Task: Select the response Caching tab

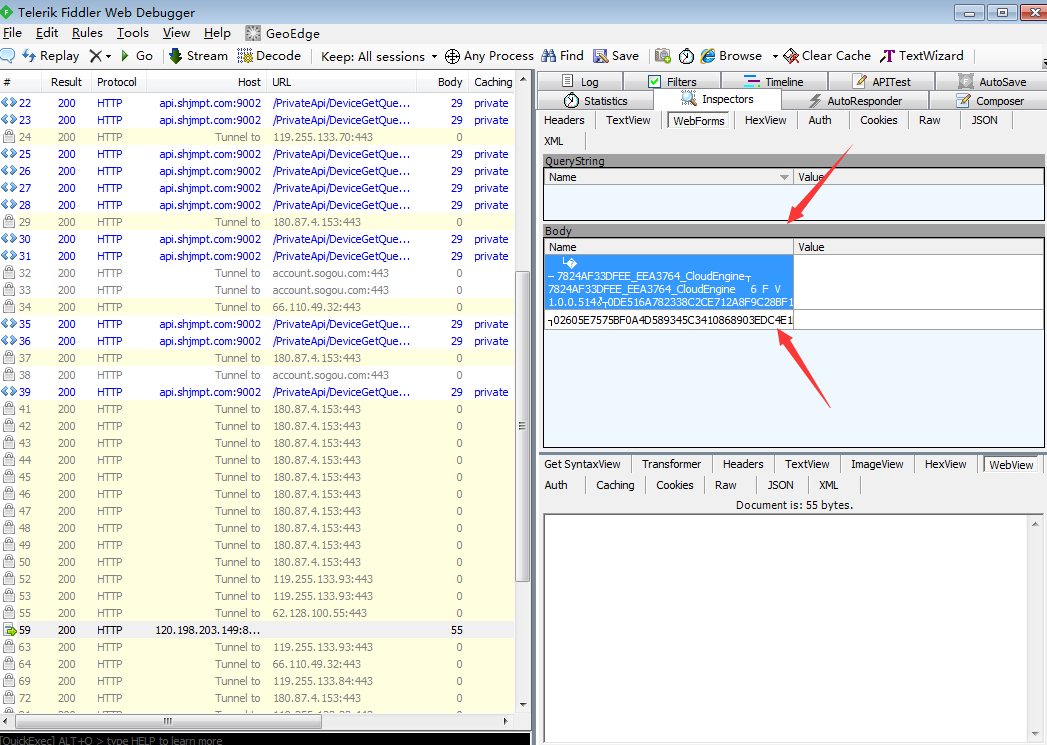Action: [x=615, y=485]
